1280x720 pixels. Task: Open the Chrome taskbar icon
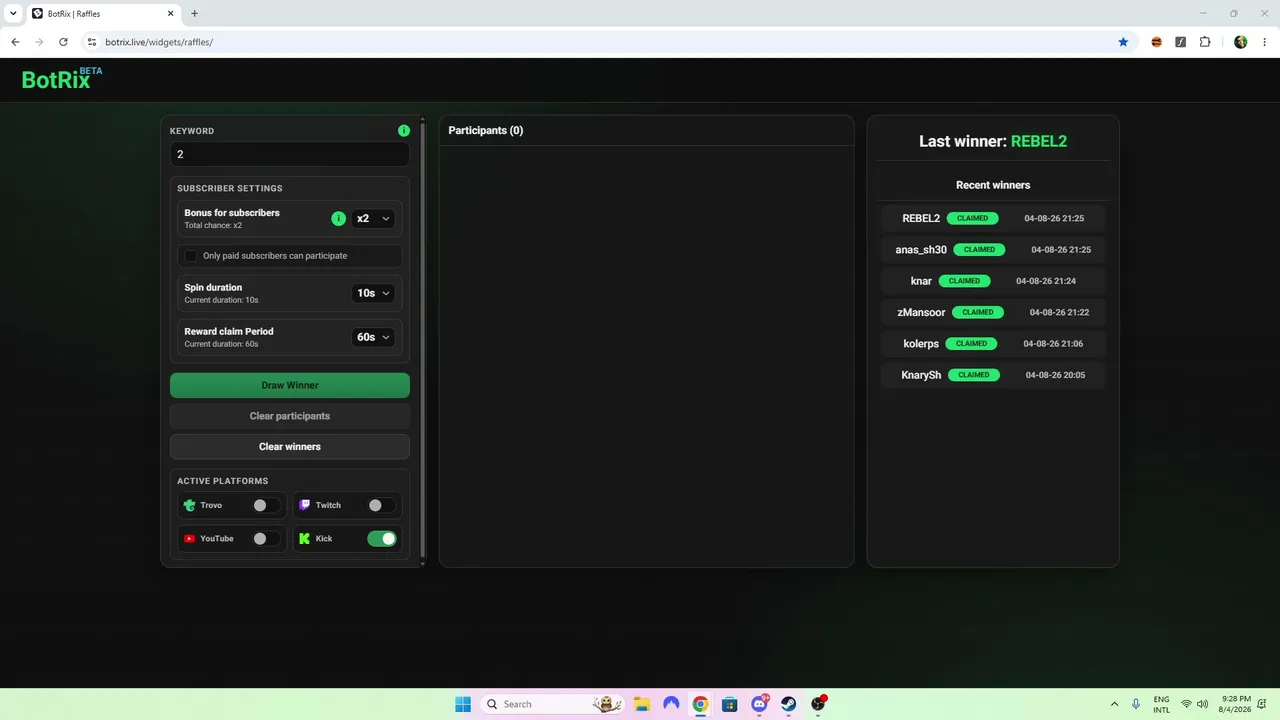click(x=700, y=704)
